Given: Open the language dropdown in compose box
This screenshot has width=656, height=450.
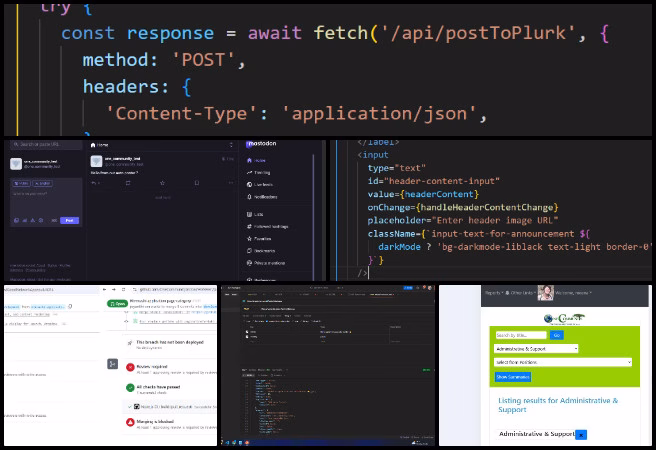Looking at the screenshot, I should click(x=43, y=183).
